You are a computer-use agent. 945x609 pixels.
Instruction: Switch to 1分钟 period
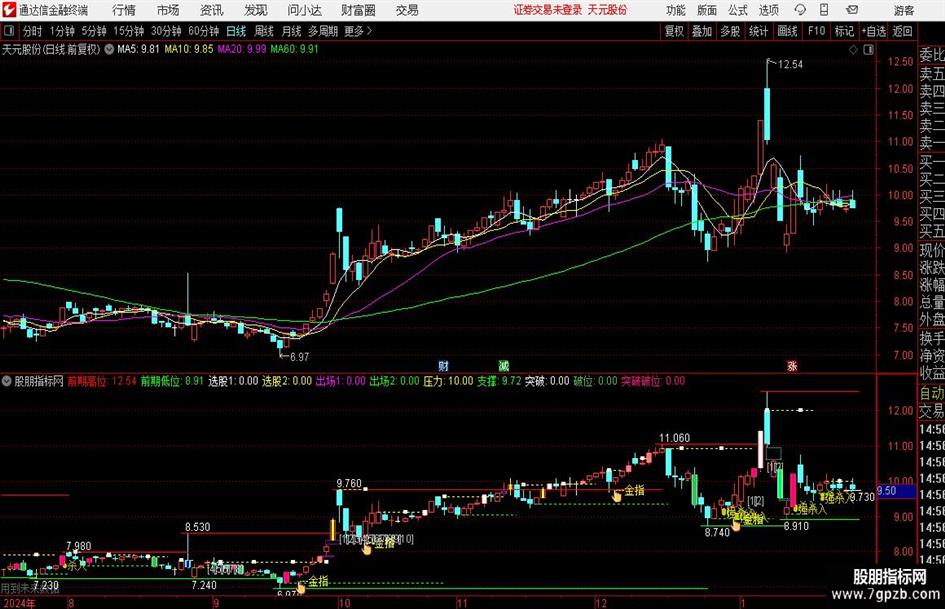tap(61, 31)
